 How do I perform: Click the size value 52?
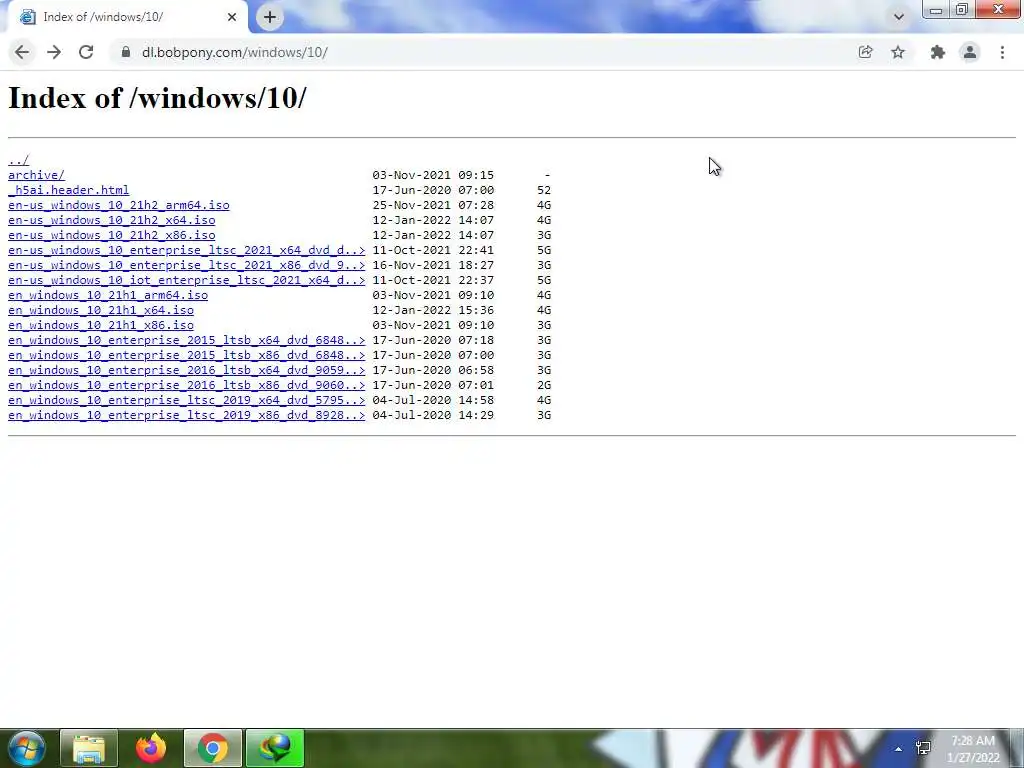(x=544, y=190)
